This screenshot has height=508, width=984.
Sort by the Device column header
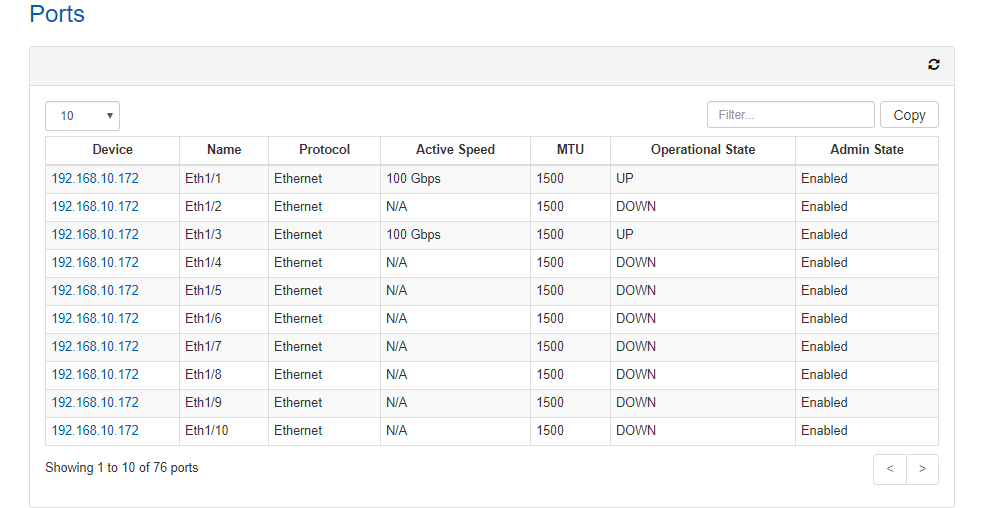pyautogui.click(x=112, y=150)
